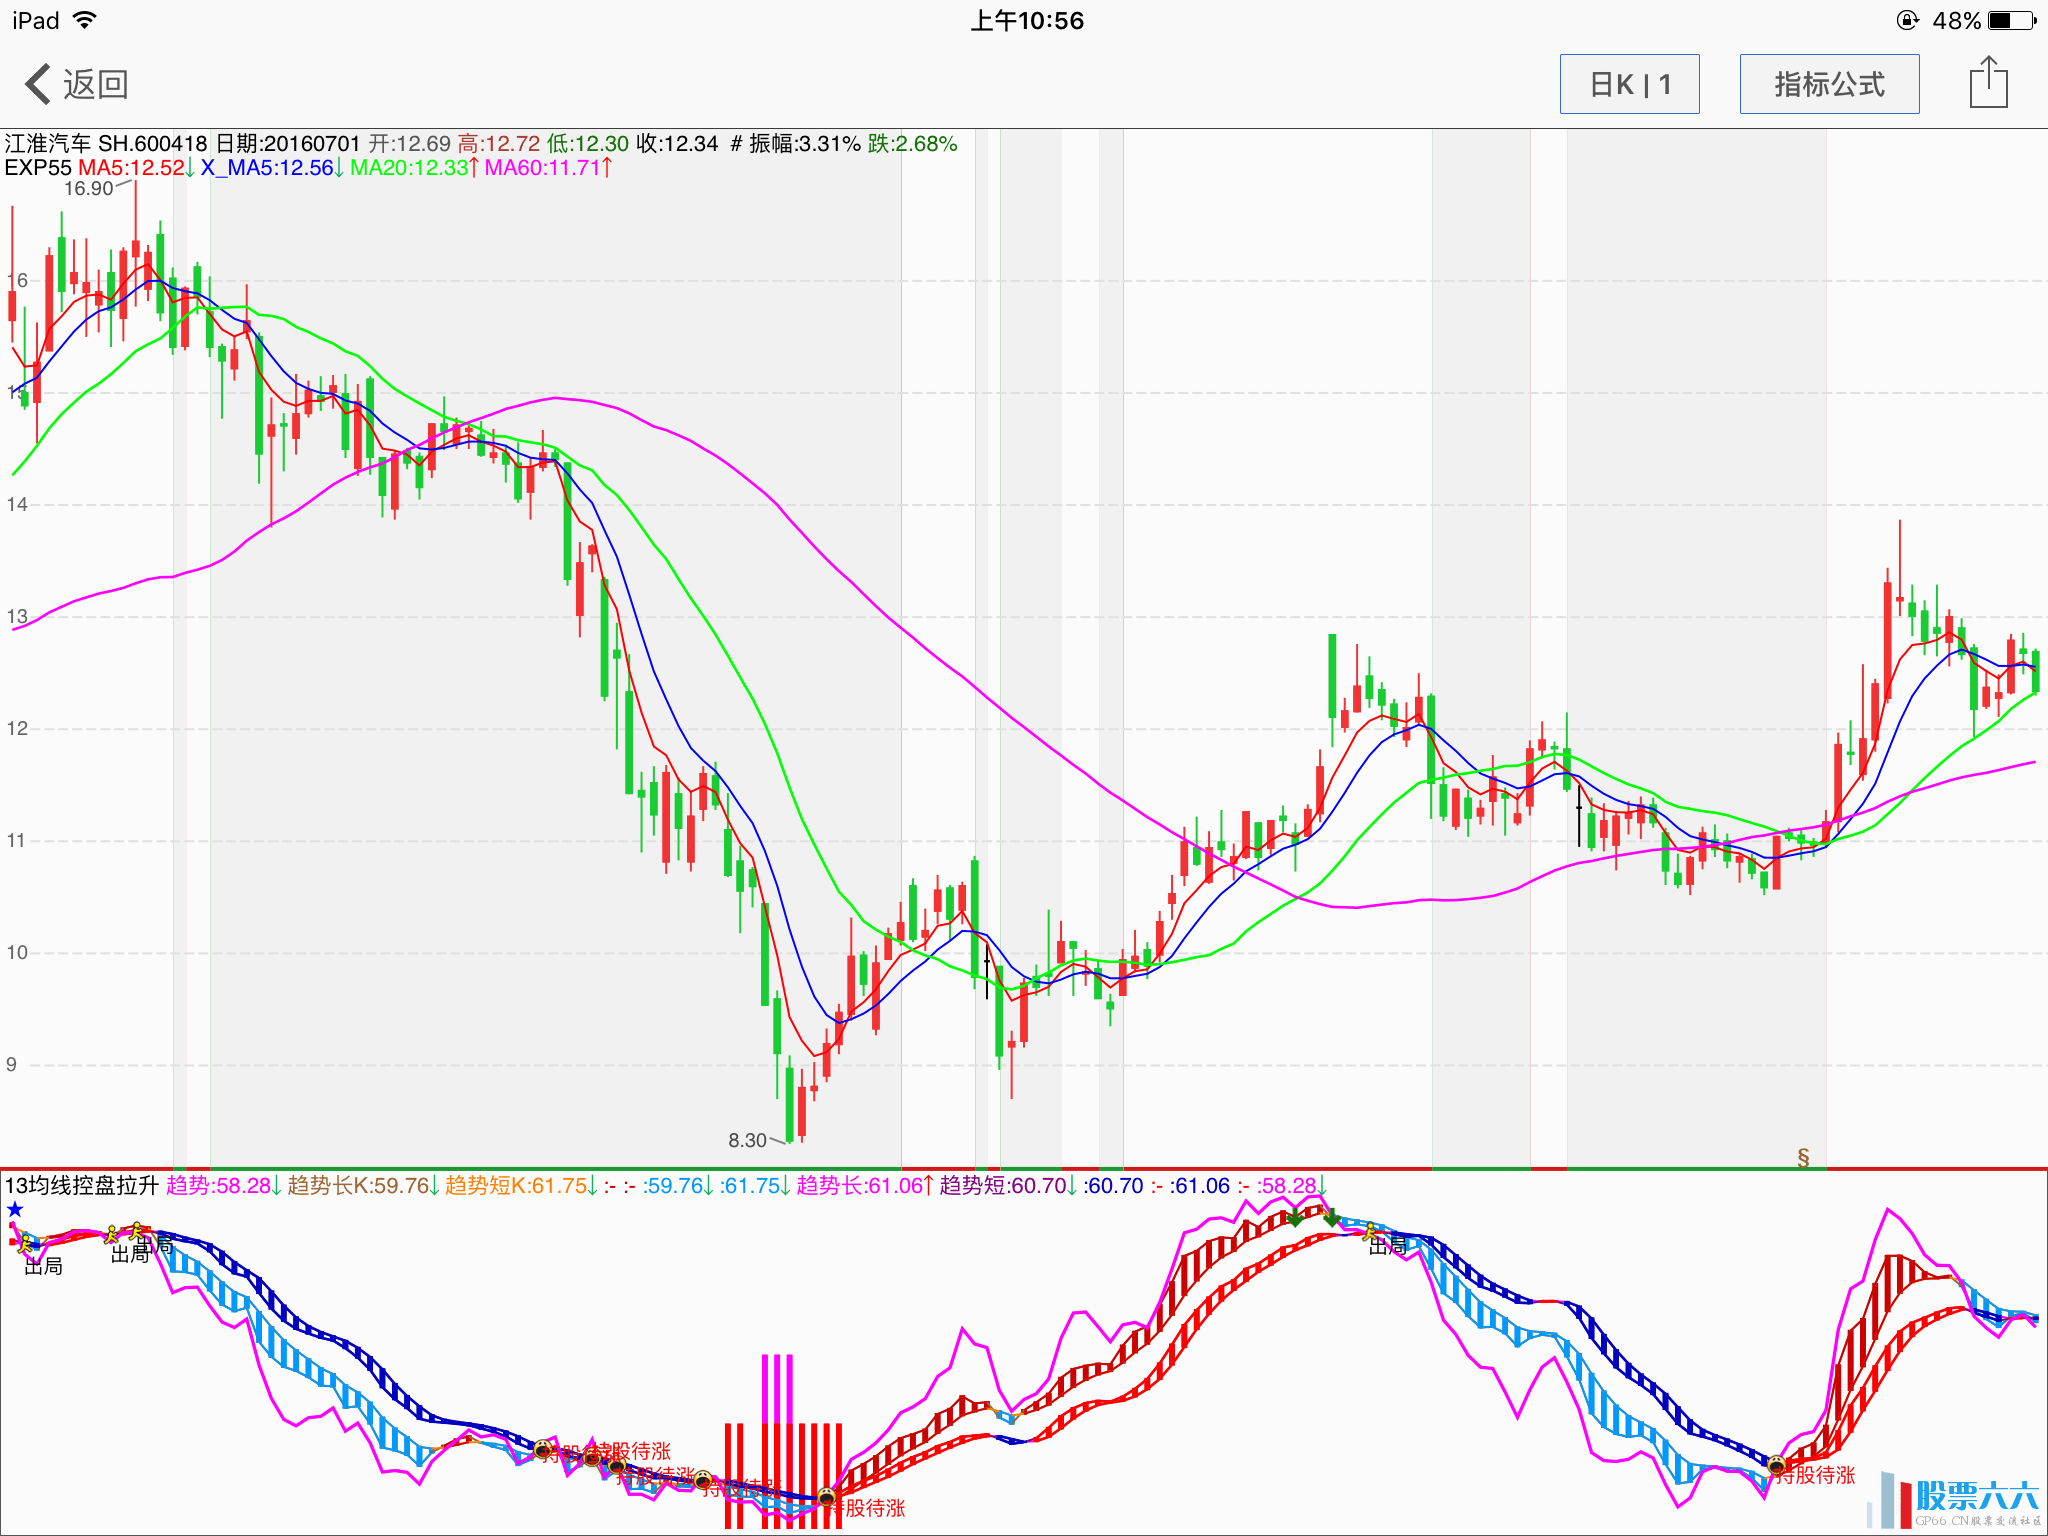
Task: Tap the rightmost smiley face near 持股待涨
Action: pos(1776,1466)
